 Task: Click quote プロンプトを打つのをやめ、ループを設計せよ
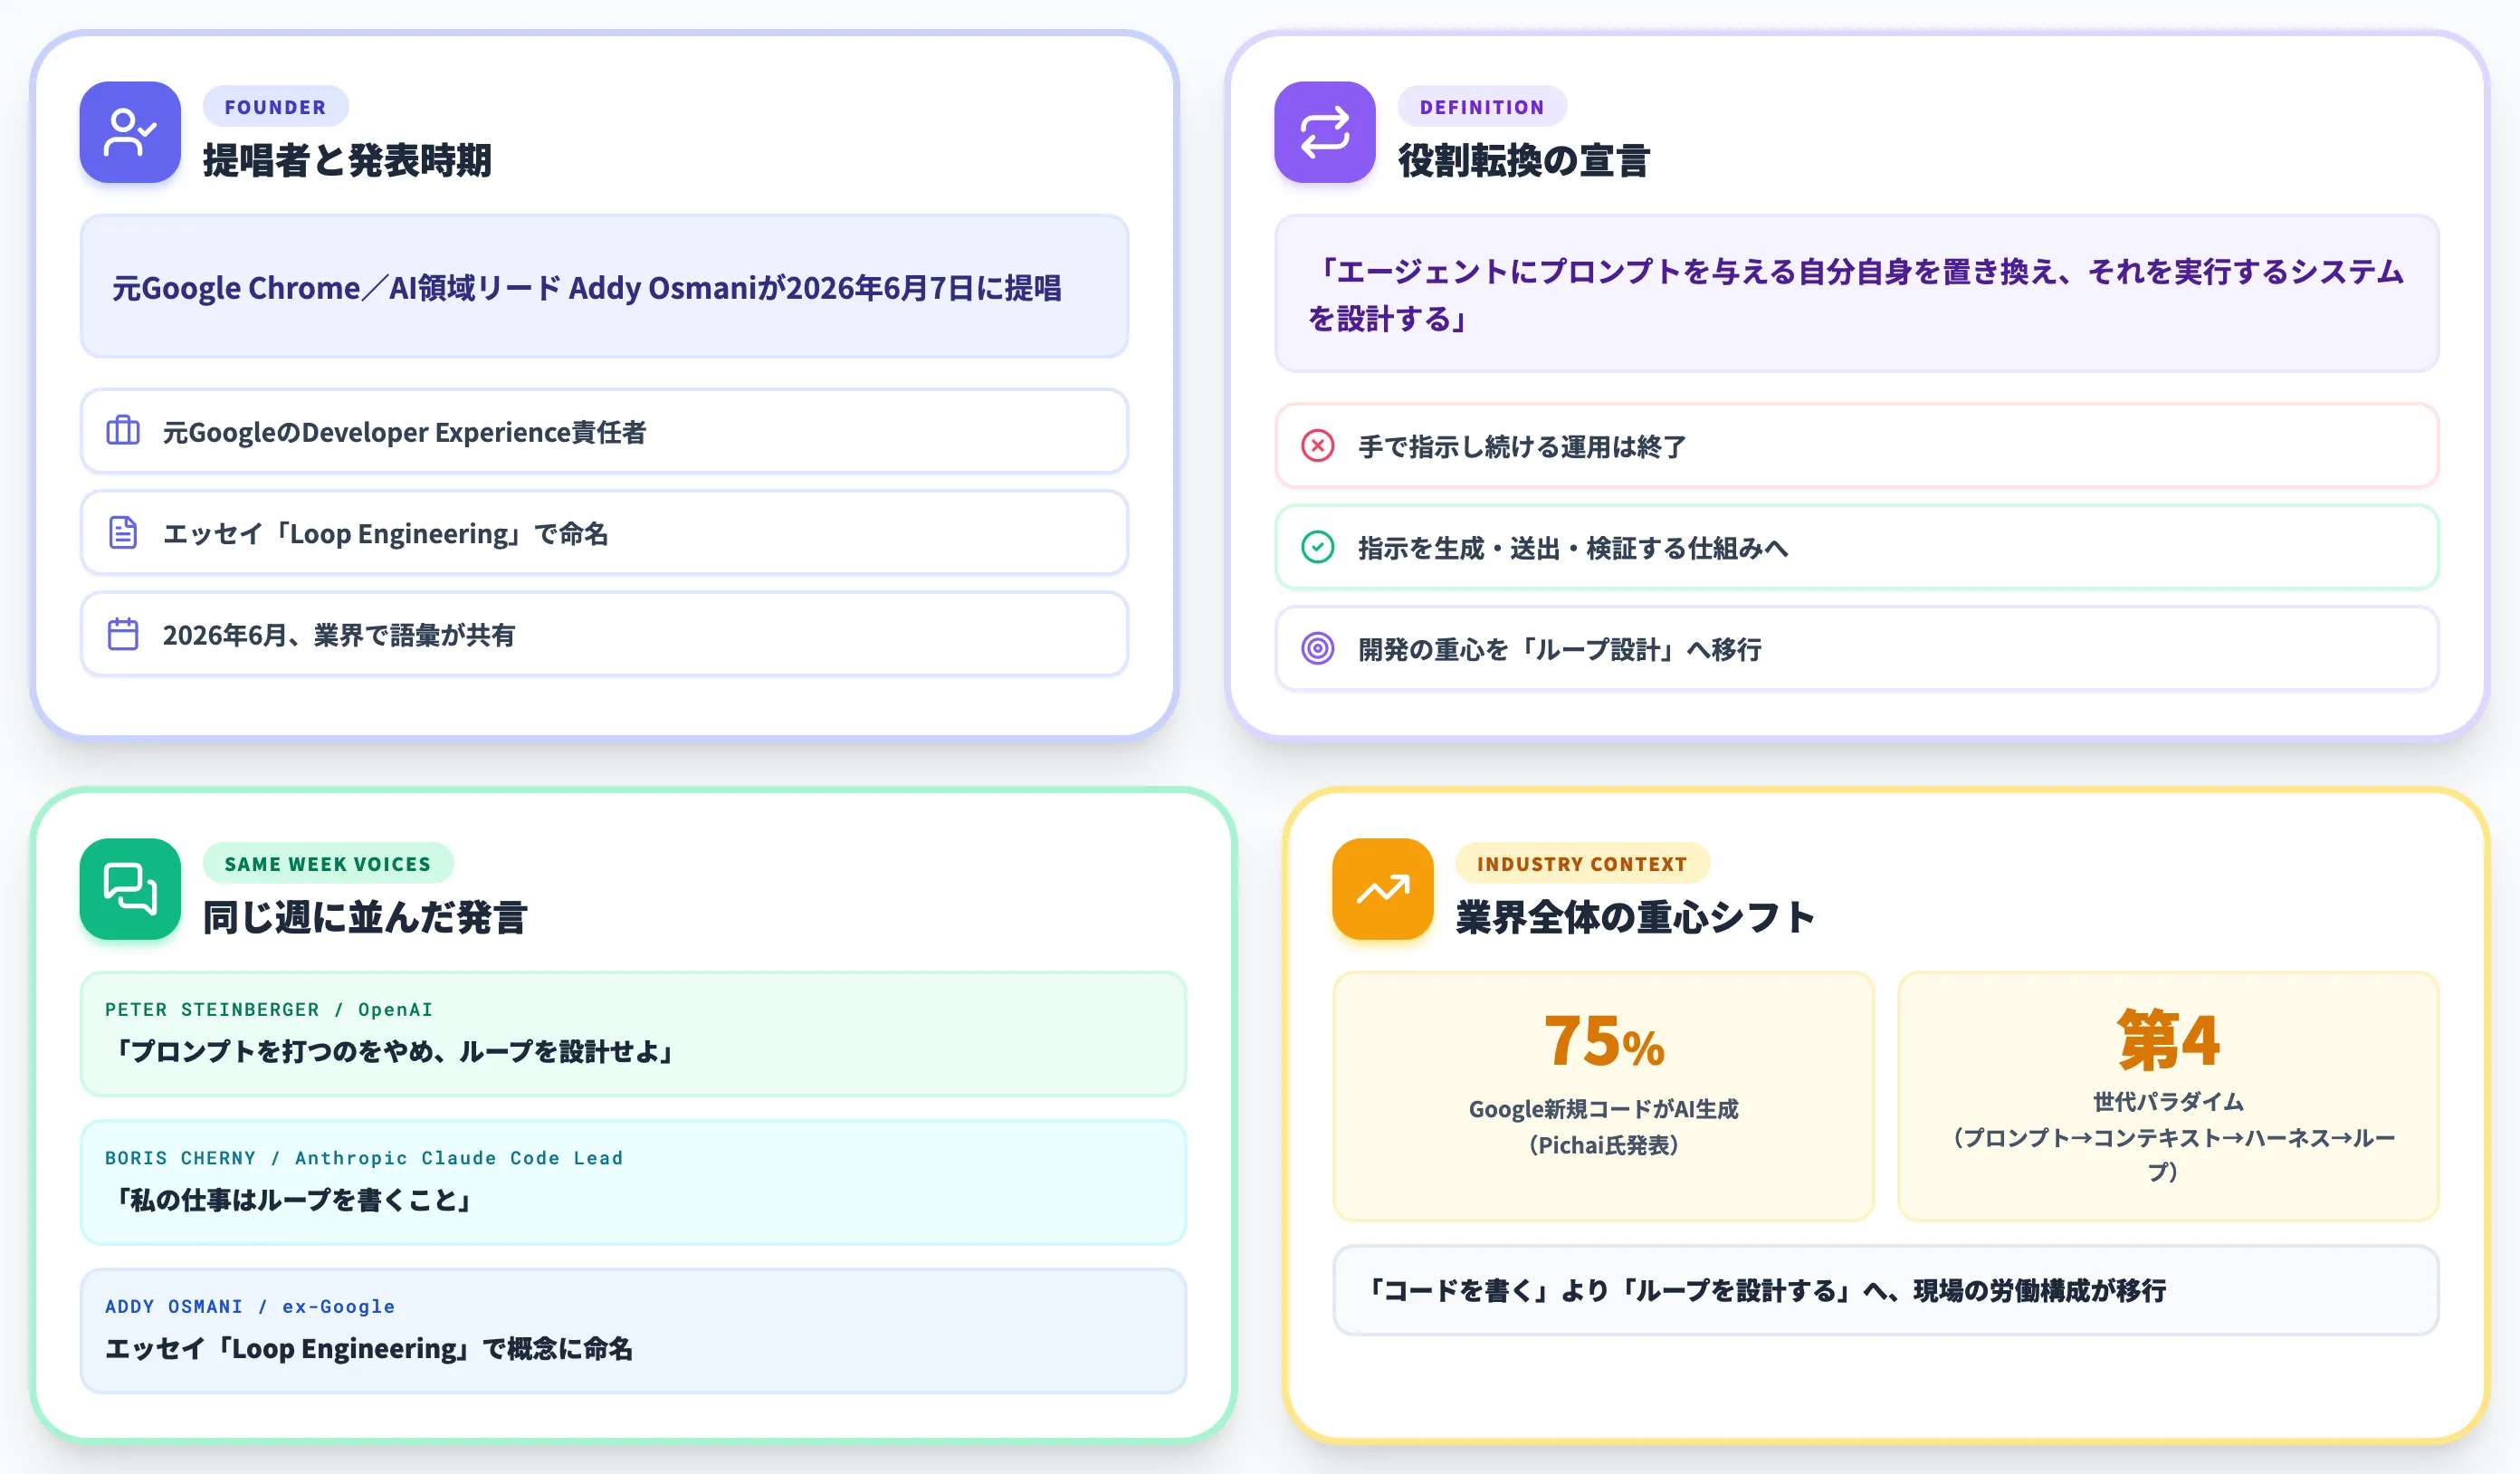[x=393, y=1051]
